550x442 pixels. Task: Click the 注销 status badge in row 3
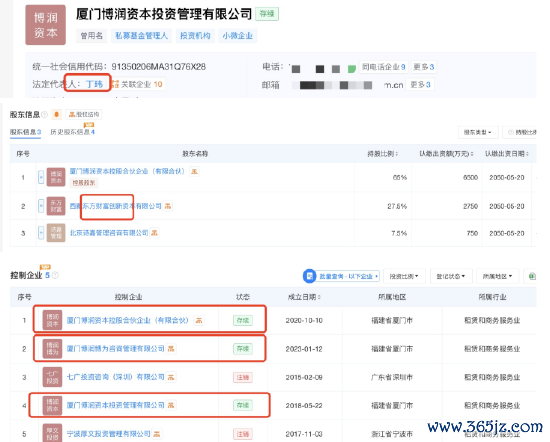(x=243, y=377)
